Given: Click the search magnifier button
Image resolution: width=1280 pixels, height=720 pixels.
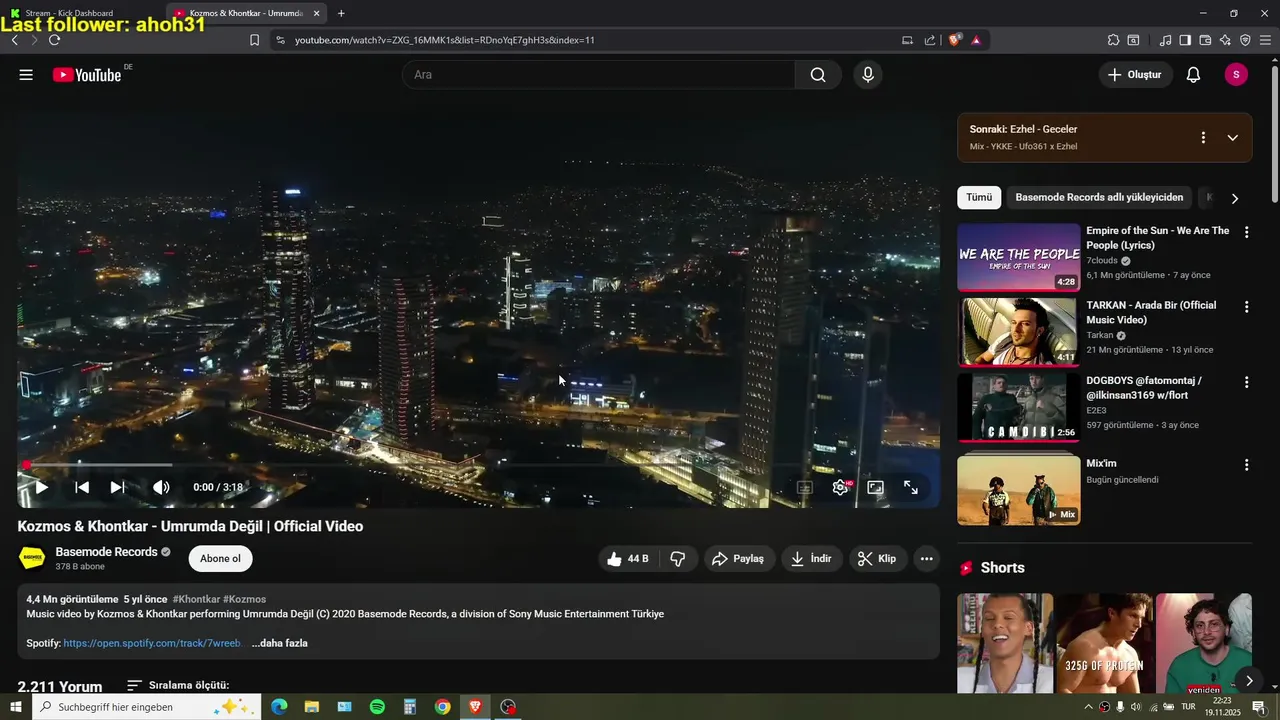Looking at the screenshot, I should coord(818,75).
